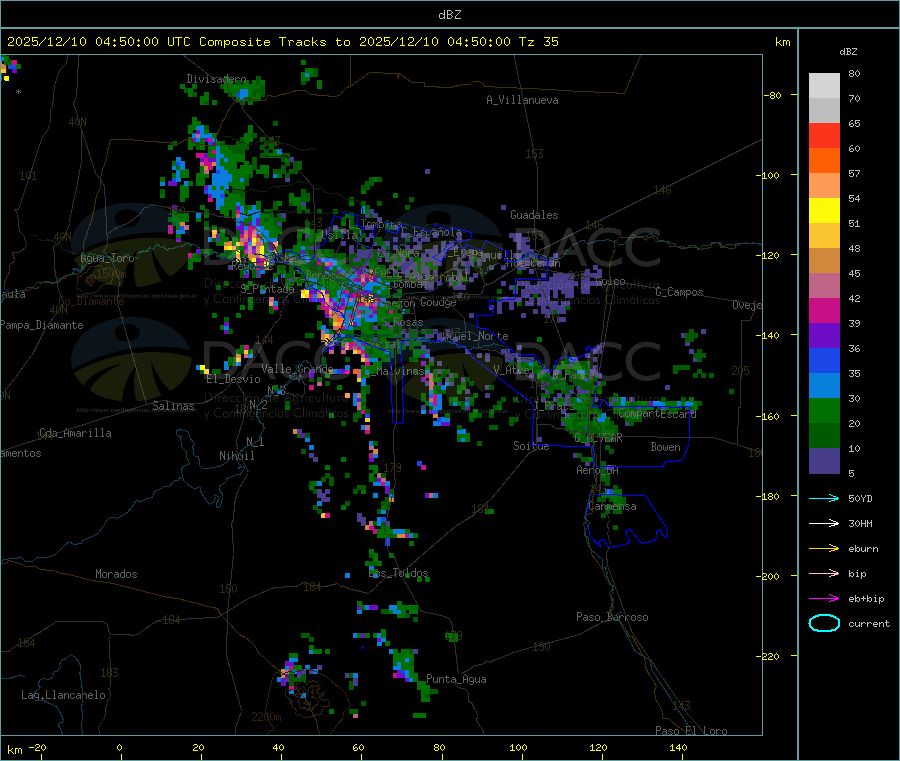Click the Soitue place label
The height and width of the screenshot is (761, 900).
click(531, 446)
